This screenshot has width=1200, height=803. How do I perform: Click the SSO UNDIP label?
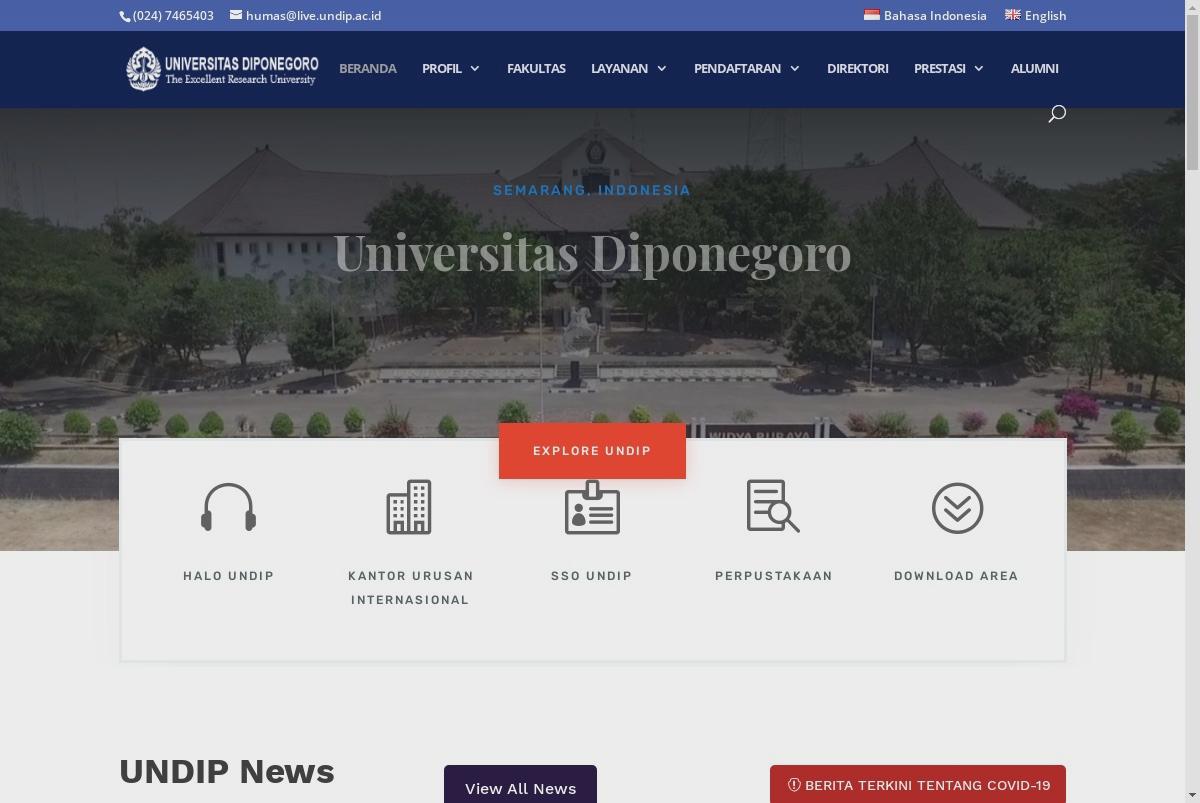(592, 576)
